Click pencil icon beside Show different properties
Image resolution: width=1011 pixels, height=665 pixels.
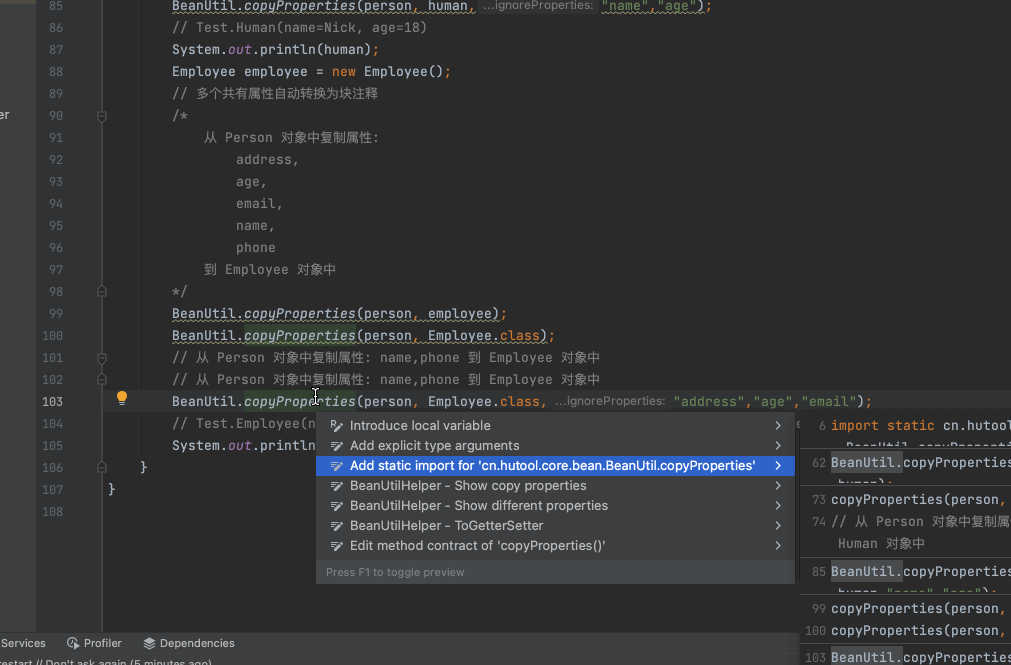337,506
